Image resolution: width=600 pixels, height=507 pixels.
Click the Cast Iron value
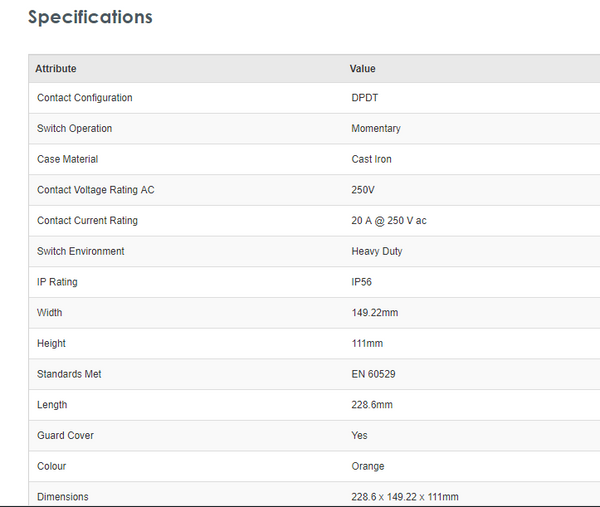[x=373, y=159]
